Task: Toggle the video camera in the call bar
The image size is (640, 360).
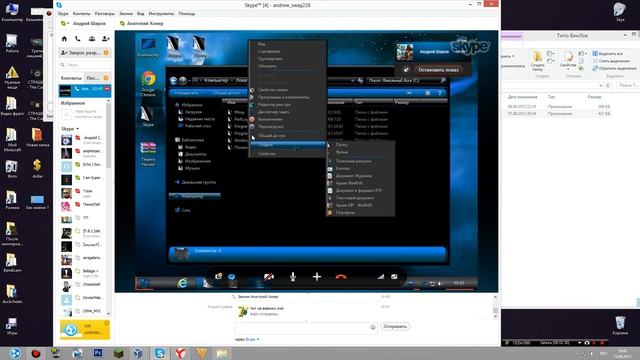Action: 269,277
